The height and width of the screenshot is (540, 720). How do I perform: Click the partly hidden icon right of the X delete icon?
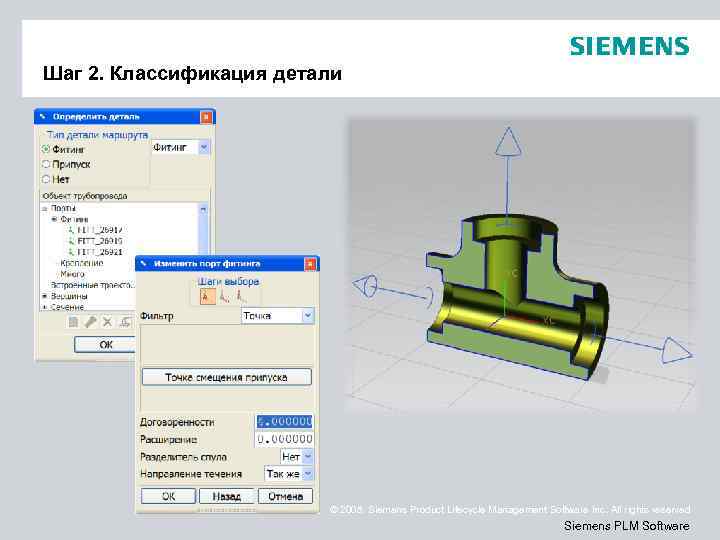tap(126, 322)
